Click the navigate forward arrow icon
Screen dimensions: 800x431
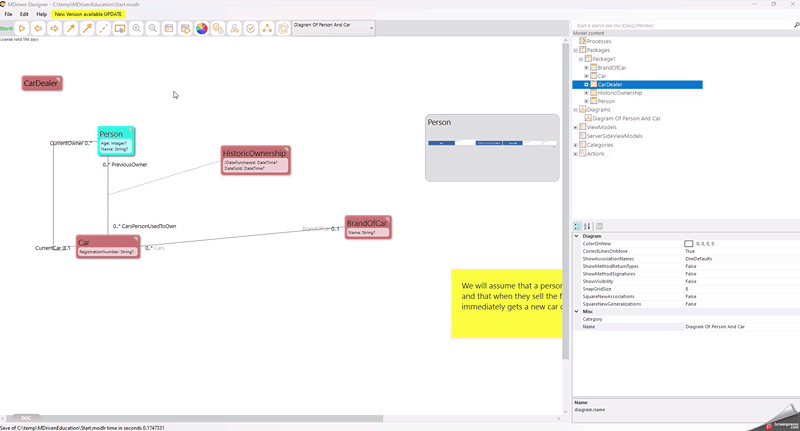click(54, 29)
